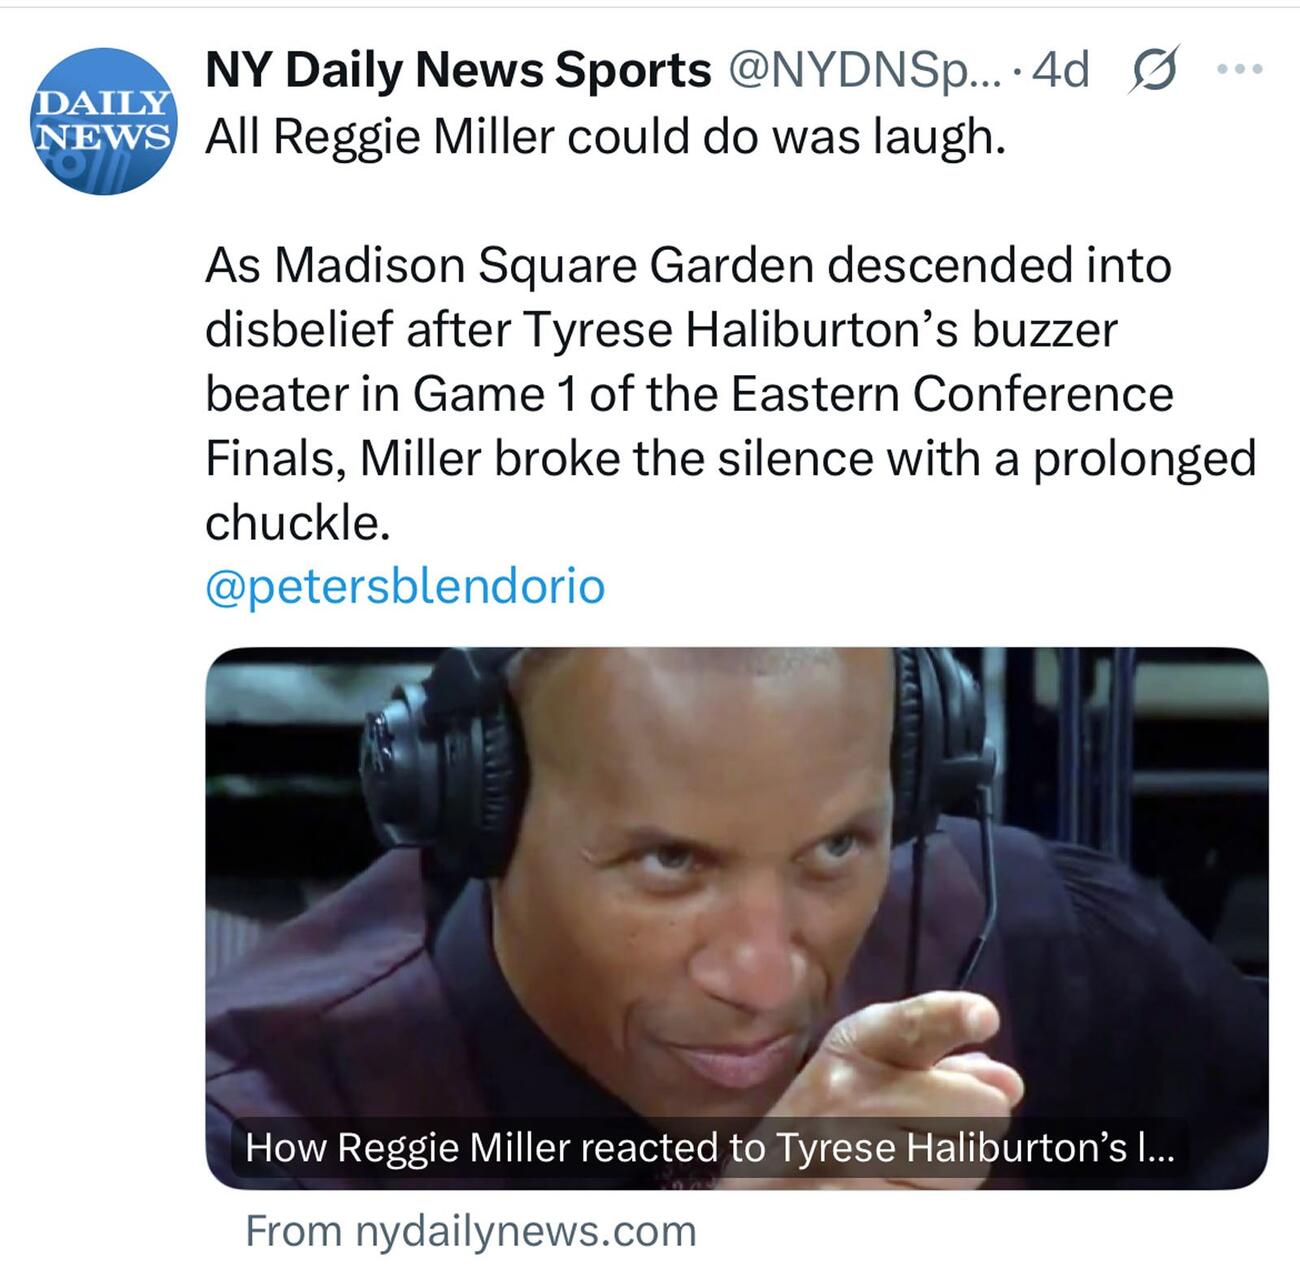Click the NY Daily News Sports account name

point(457,70)
